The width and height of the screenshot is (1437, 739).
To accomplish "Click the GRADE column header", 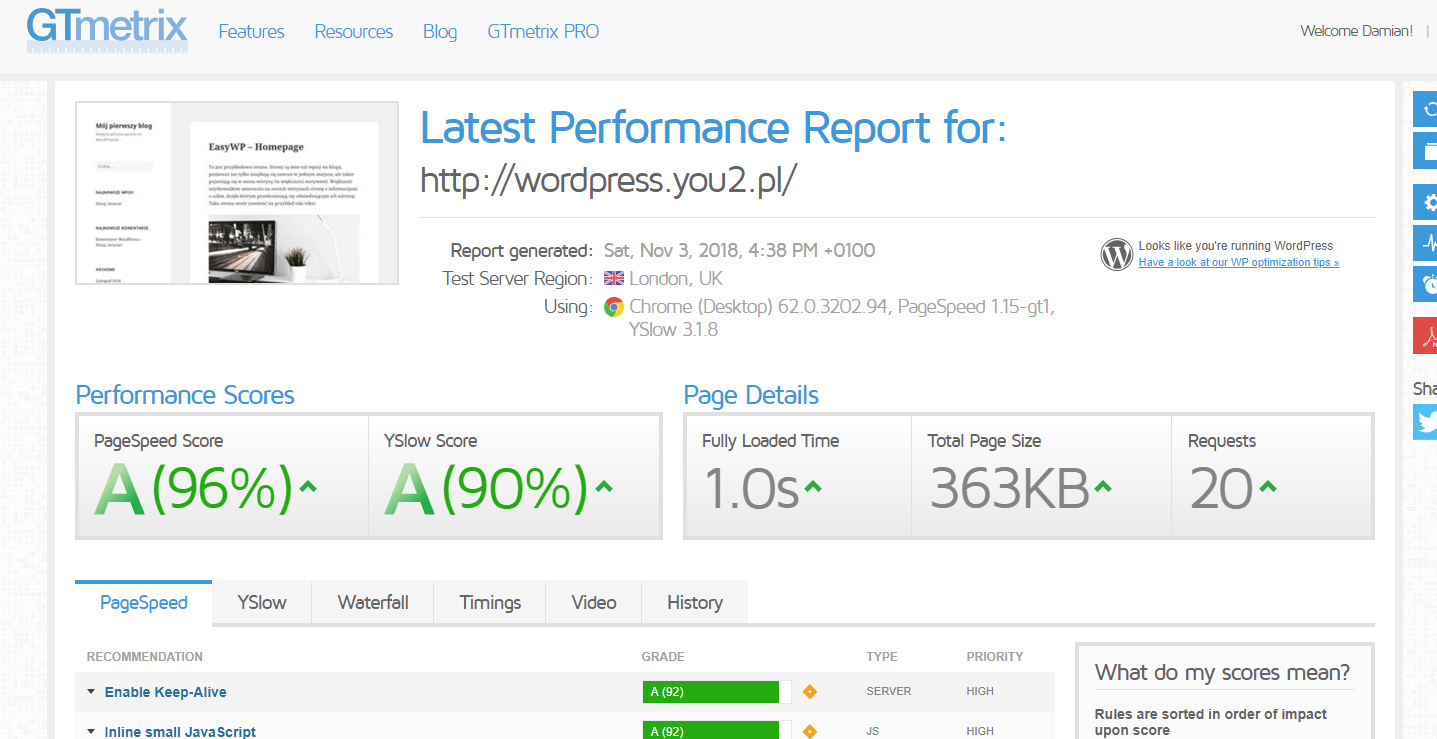I will click(x=663, y=657).
